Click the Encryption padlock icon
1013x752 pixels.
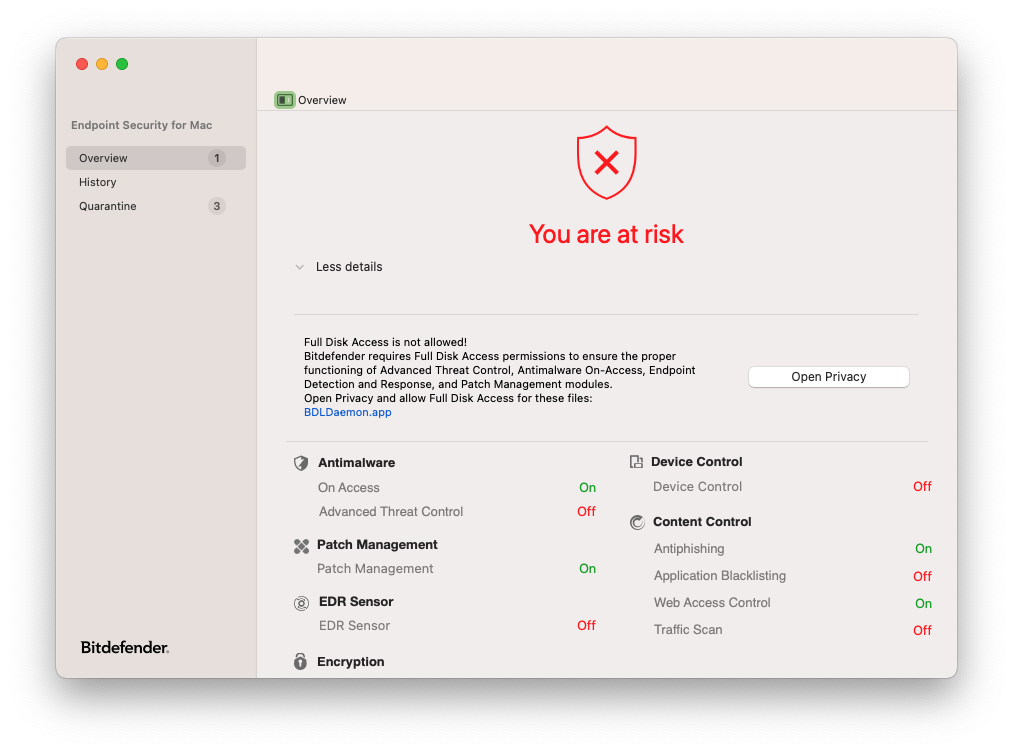click(301, 662)
